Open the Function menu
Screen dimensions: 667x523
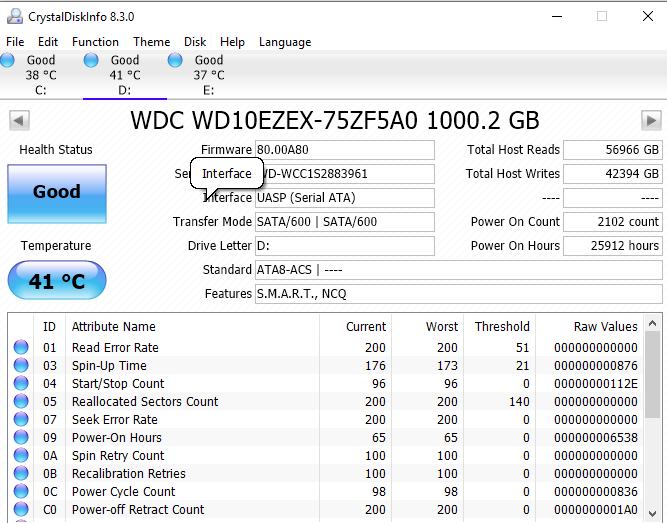point(95,42)
